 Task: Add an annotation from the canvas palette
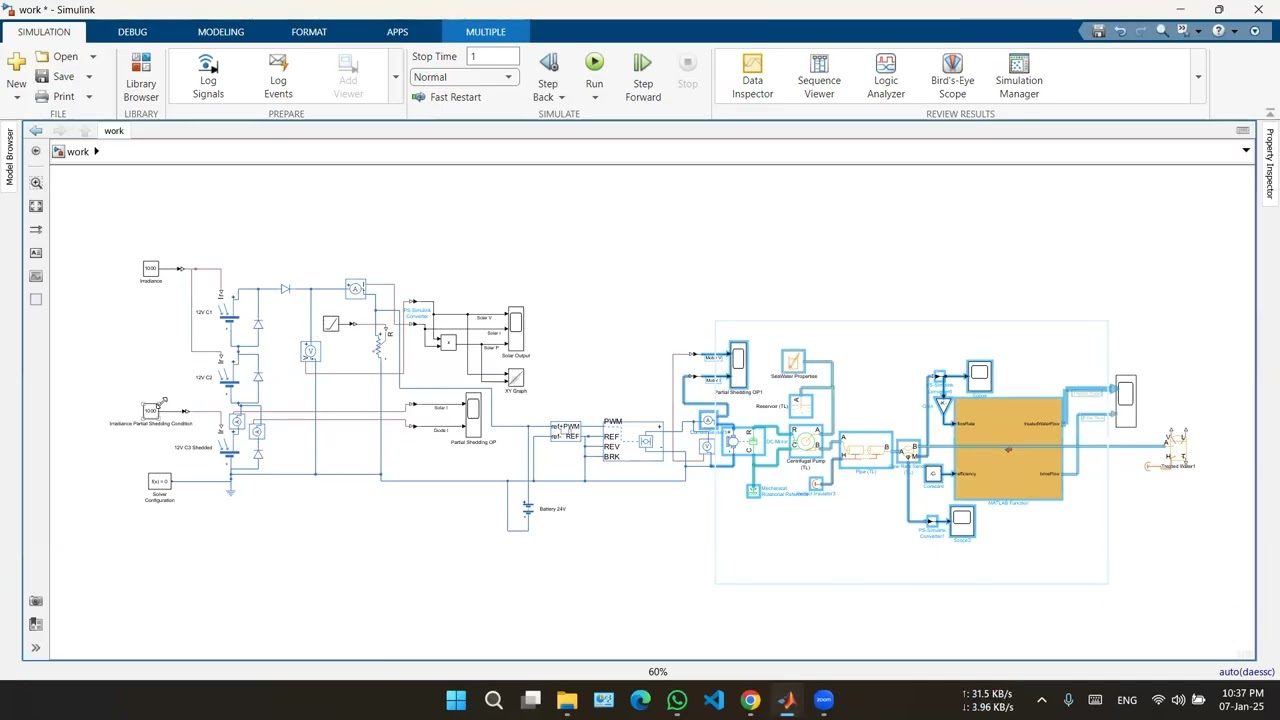(36, 253)
